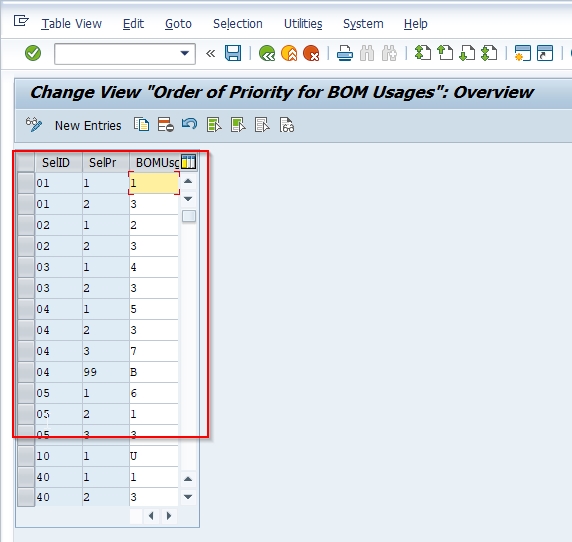Click the New Entries button
572x542 pixels.
88,125
